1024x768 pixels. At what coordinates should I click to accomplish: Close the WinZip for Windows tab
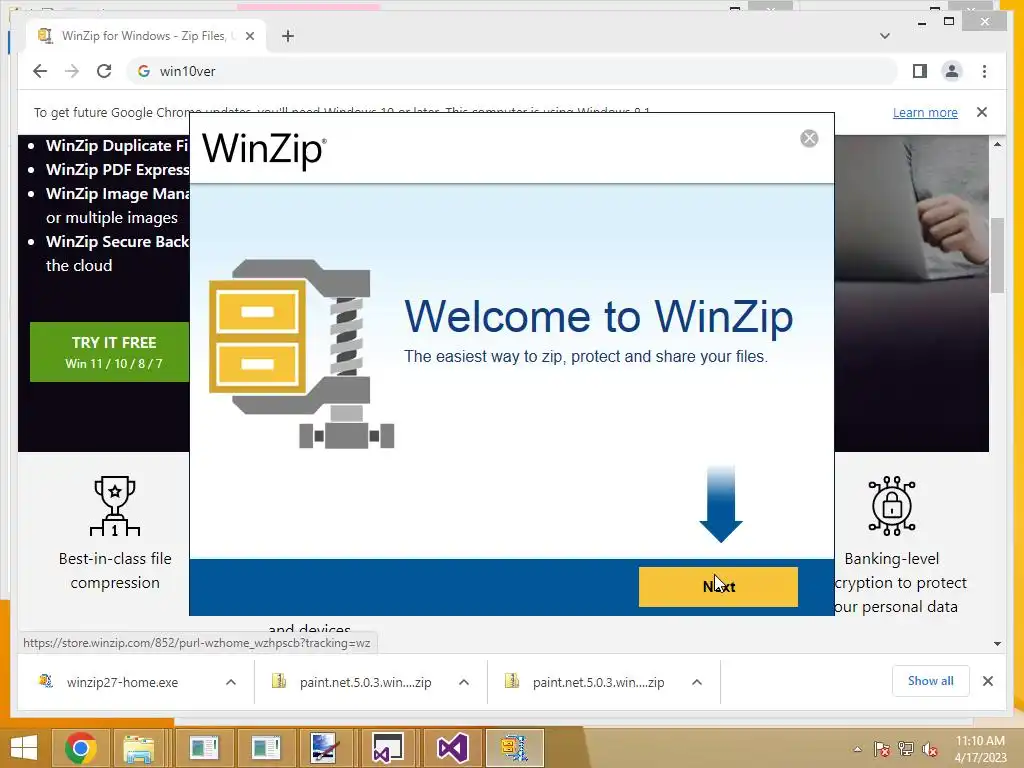pyautogui.click(x=249, y=36)
